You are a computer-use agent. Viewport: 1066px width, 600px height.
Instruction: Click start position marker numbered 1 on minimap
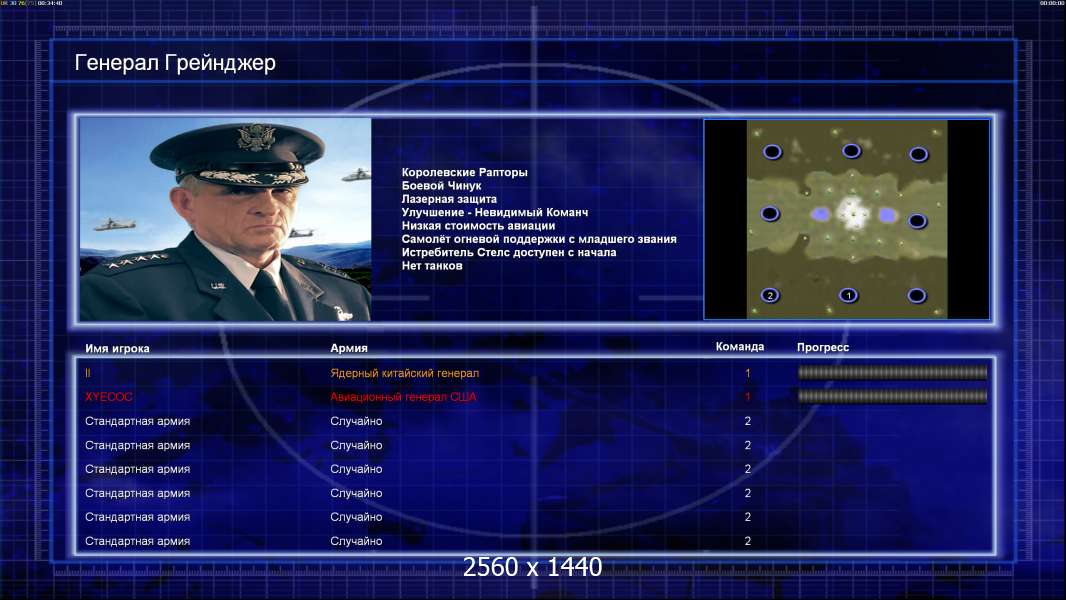tap(848, 296)
